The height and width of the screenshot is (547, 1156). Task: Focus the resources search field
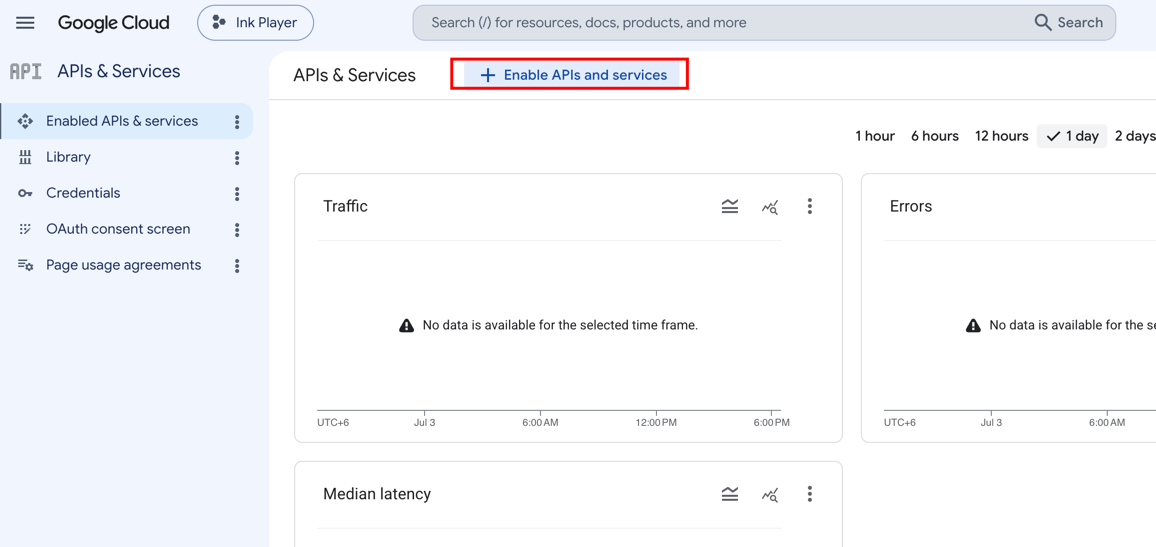(x=722, y=23)
